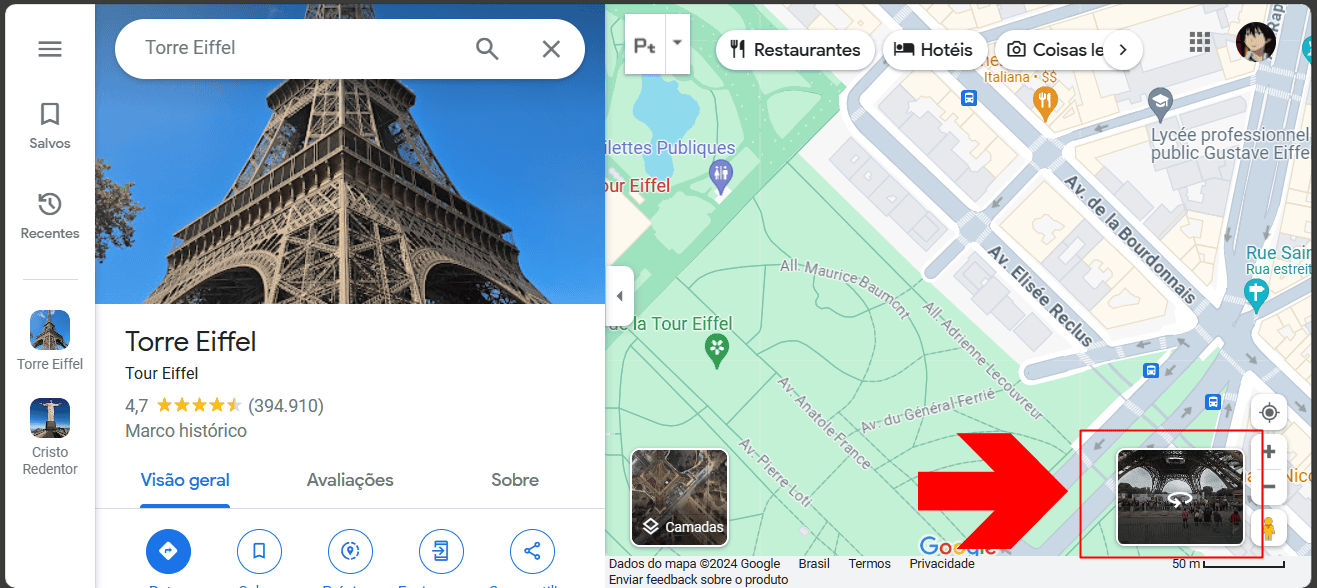Open the Termos link

[x=869, y=563]
